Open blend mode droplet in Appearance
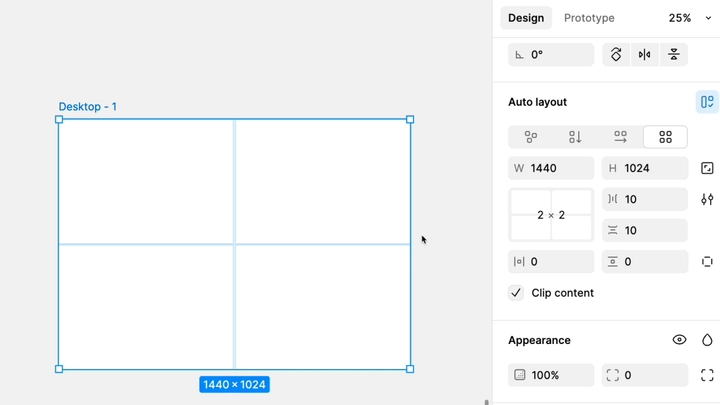The height and width of the screenshot is (405, 720). click(x=707, y=340)
